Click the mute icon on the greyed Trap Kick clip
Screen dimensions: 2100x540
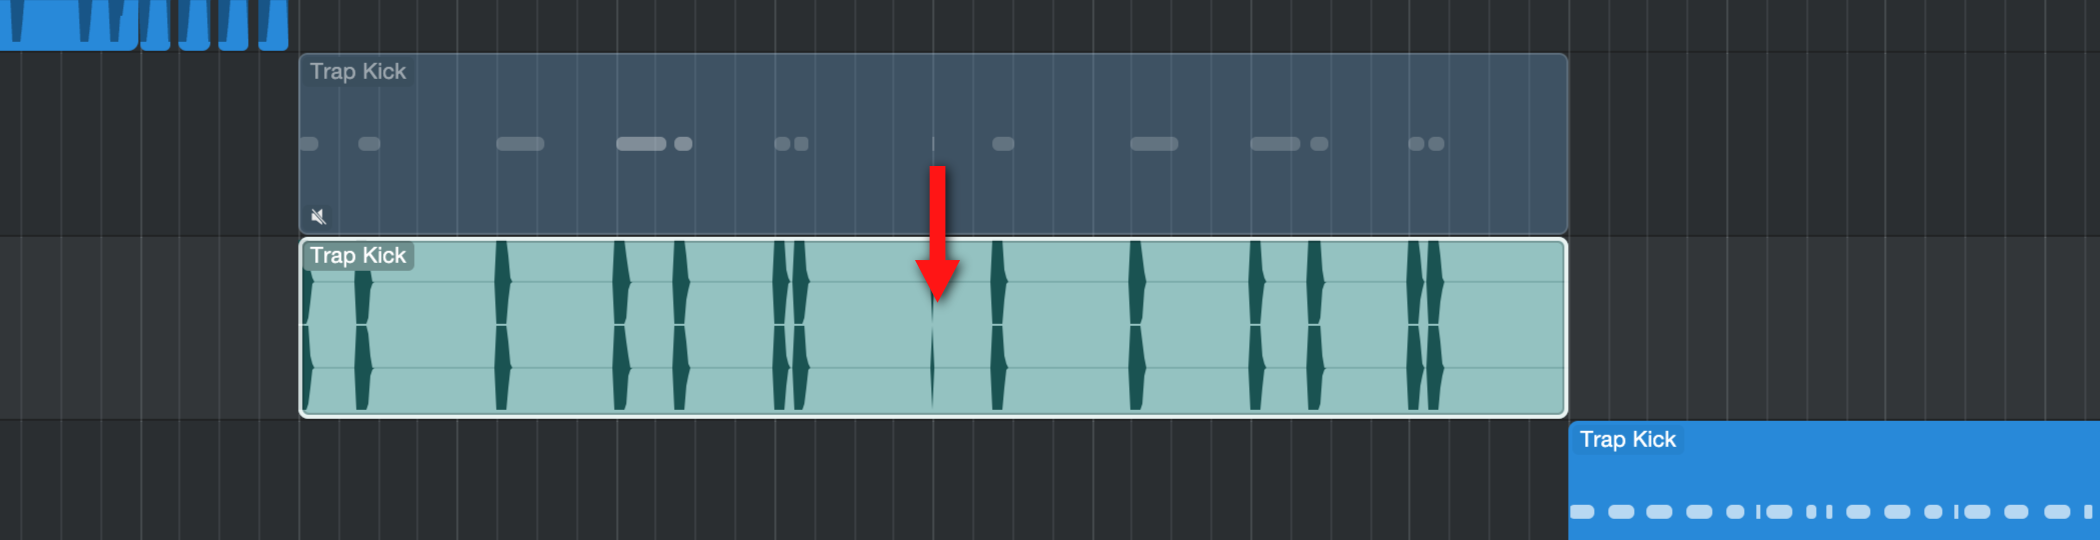point(318,216)
